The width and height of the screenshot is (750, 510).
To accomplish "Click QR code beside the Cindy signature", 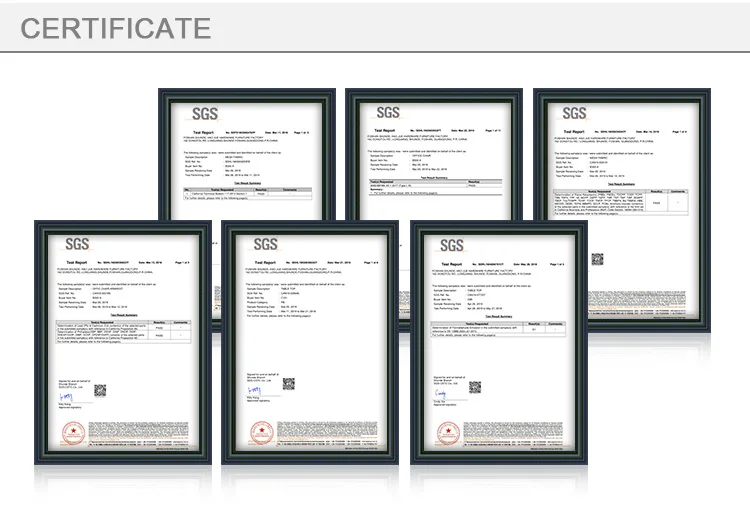I will tap(474, 387).
